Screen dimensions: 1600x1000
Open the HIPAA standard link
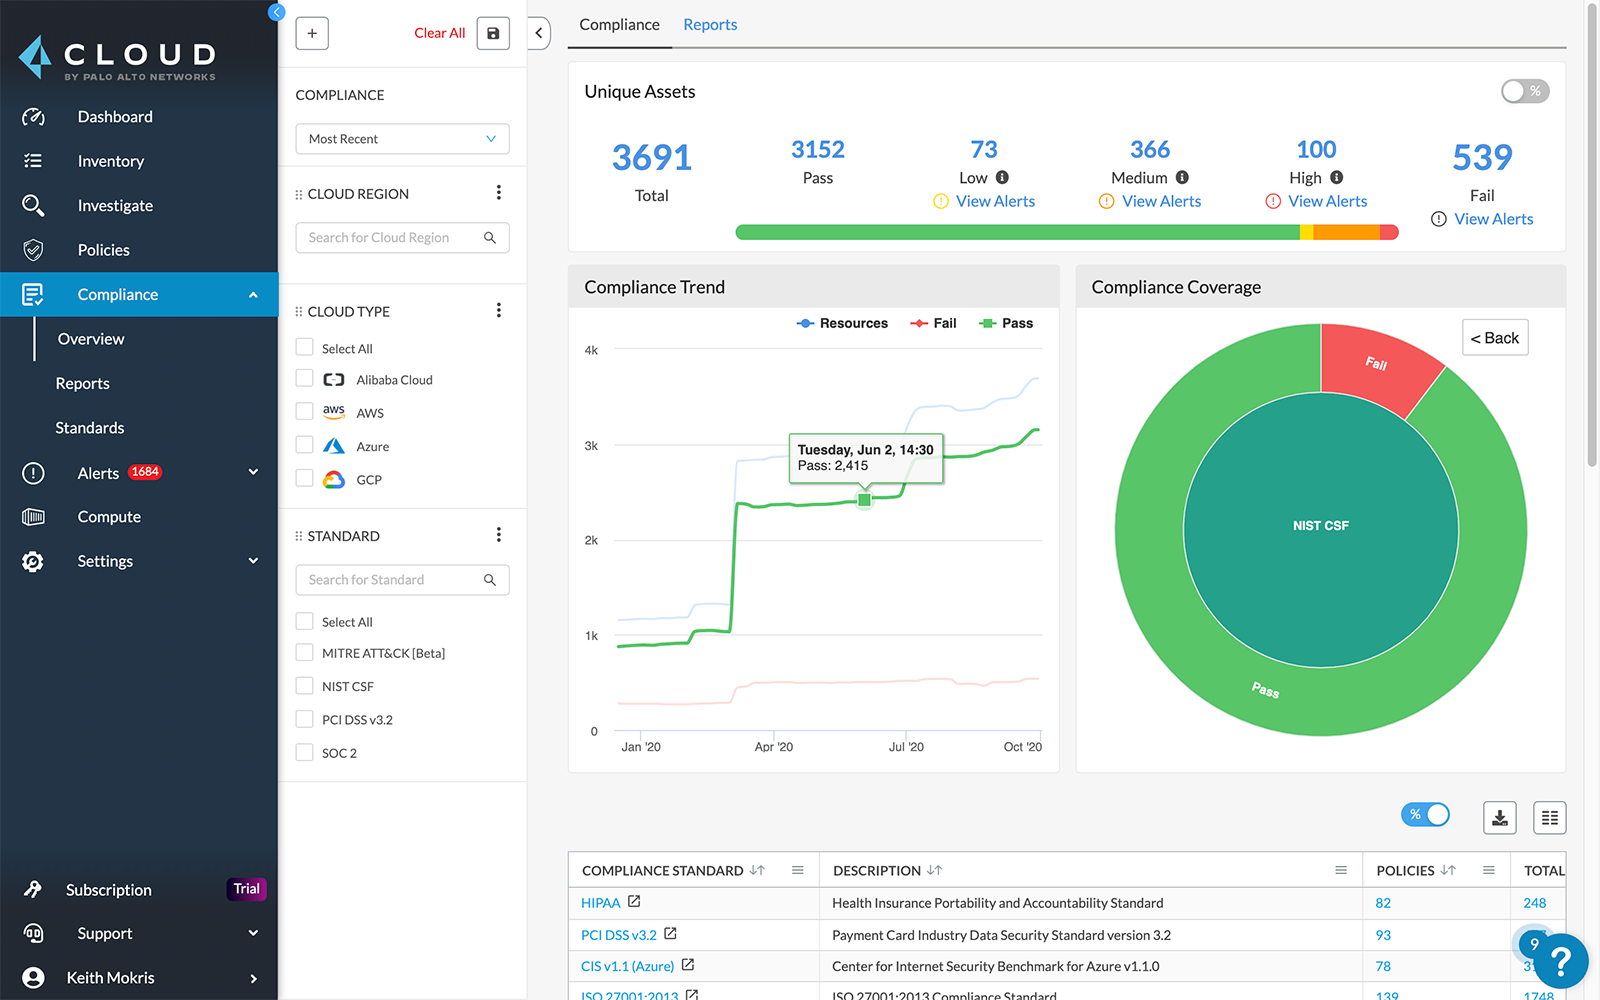pyautogui.click(x=600, y=902)
